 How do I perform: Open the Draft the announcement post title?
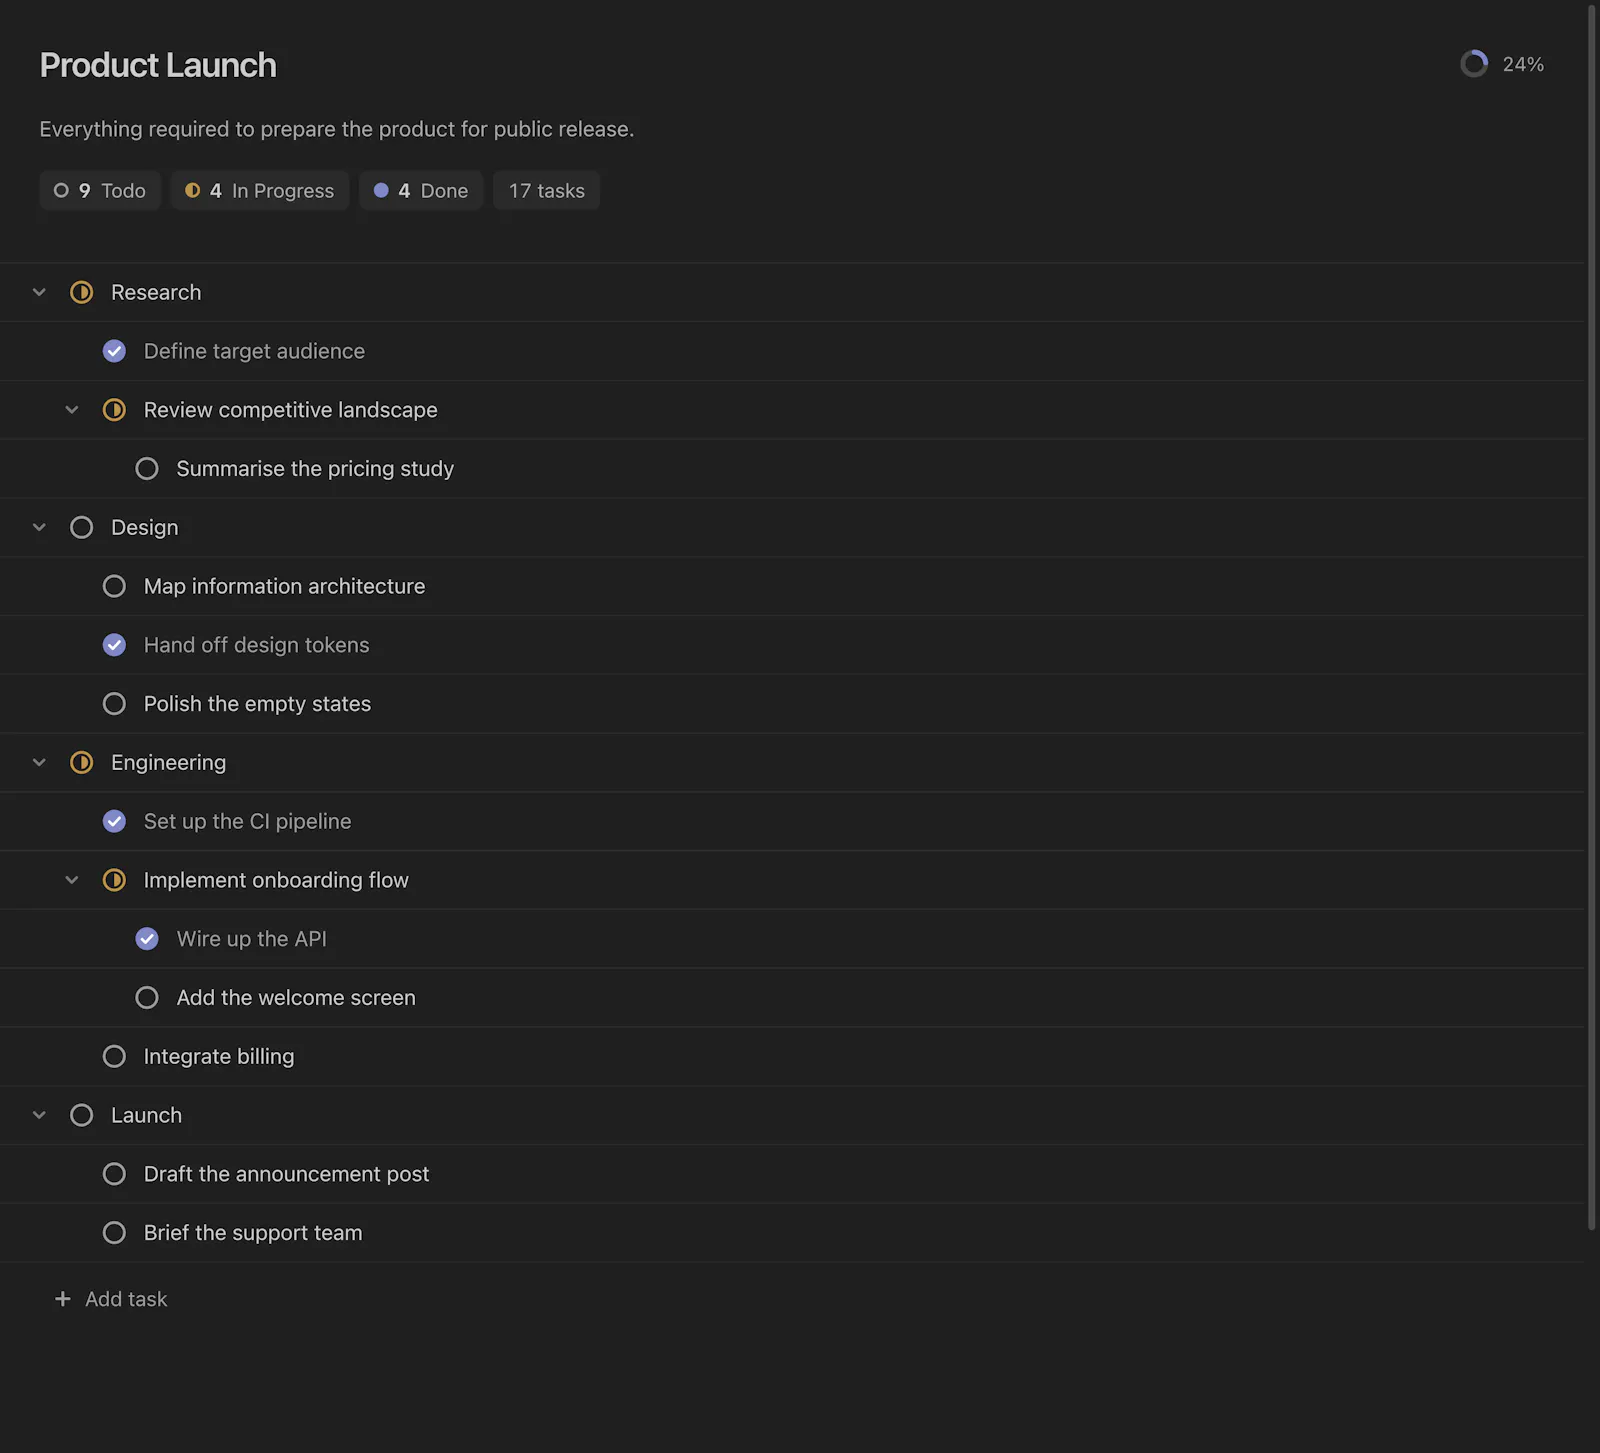coord(286,1174)
